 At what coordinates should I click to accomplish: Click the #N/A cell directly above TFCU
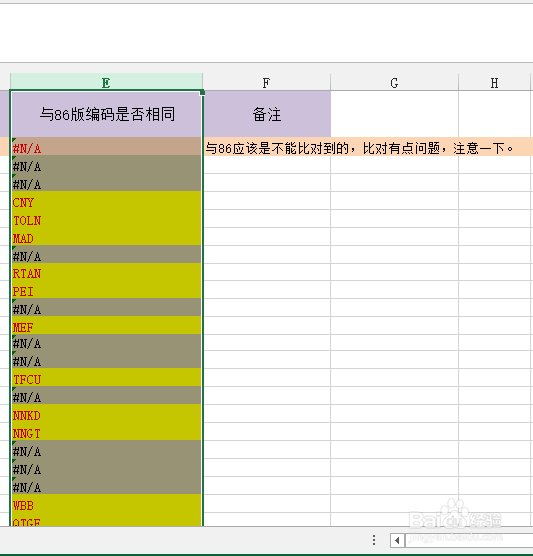[106, 360]
